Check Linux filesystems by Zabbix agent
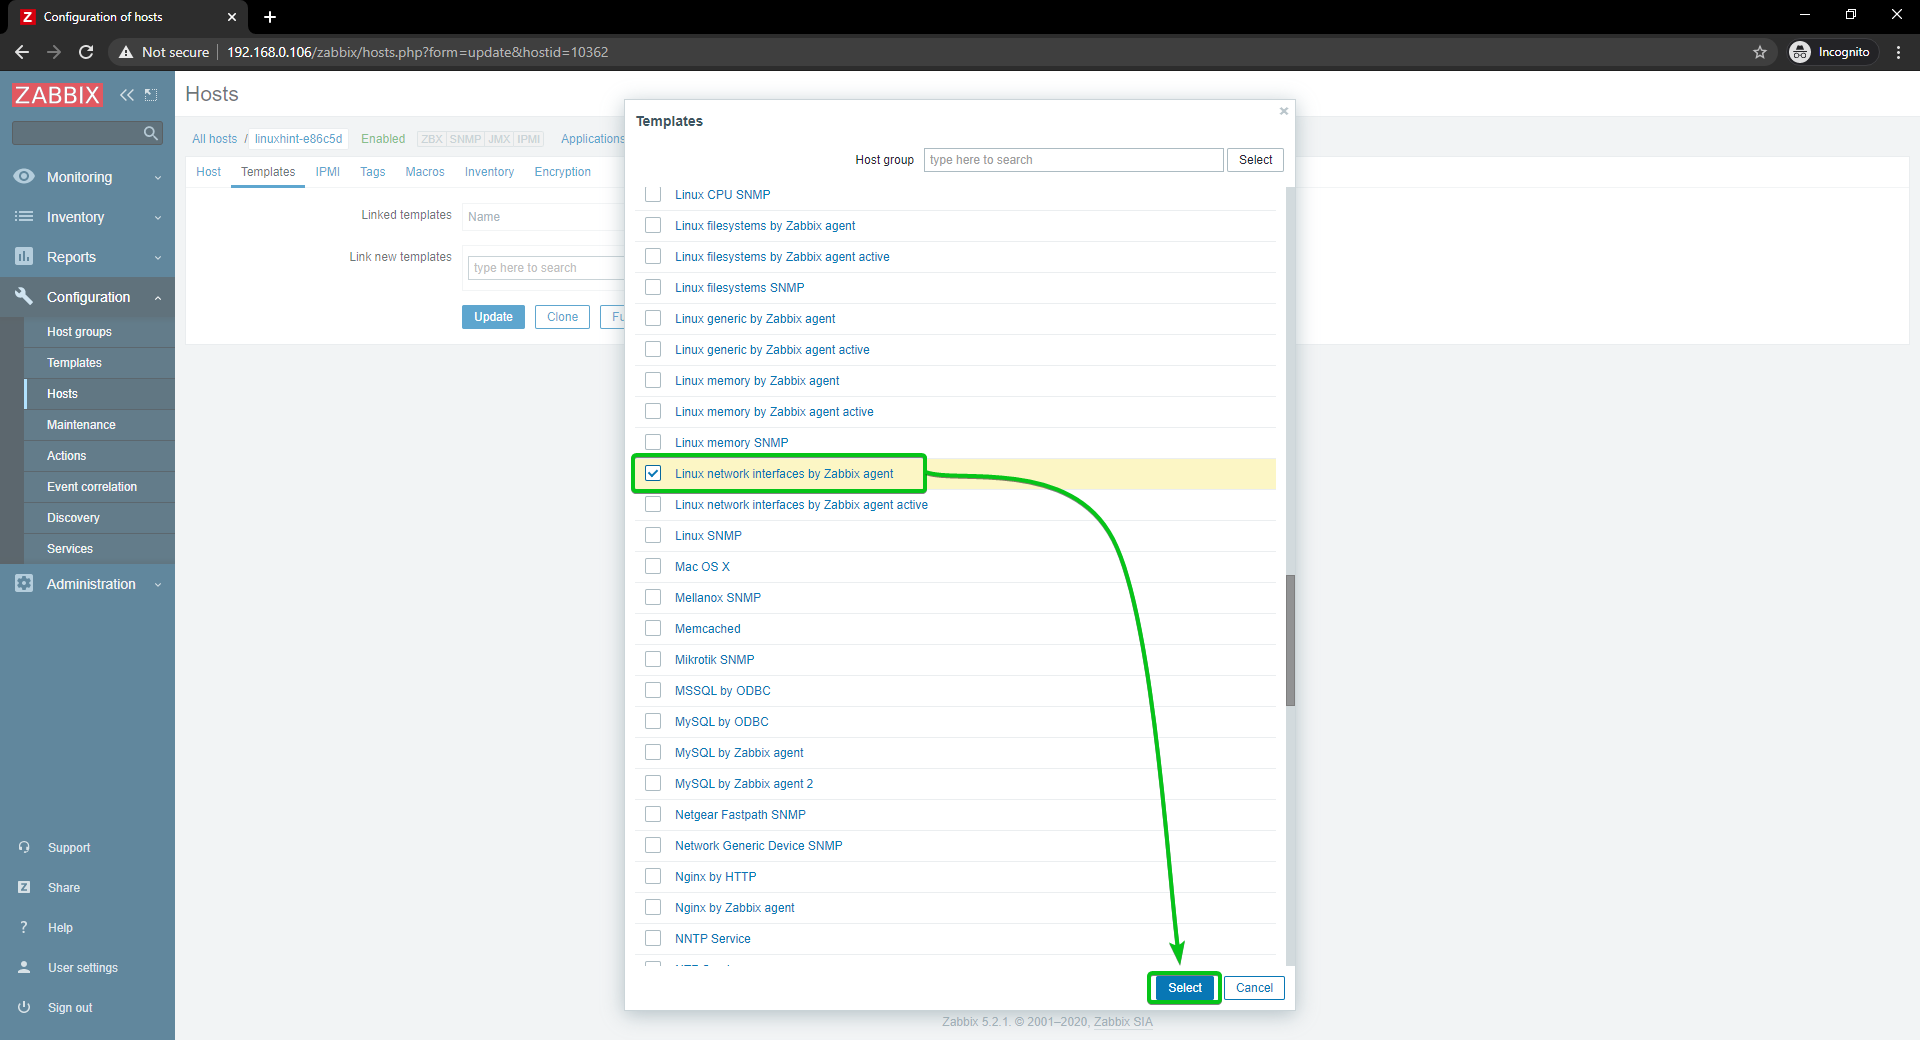Viewport: 1920px width, 1040px height. (653, 226)
